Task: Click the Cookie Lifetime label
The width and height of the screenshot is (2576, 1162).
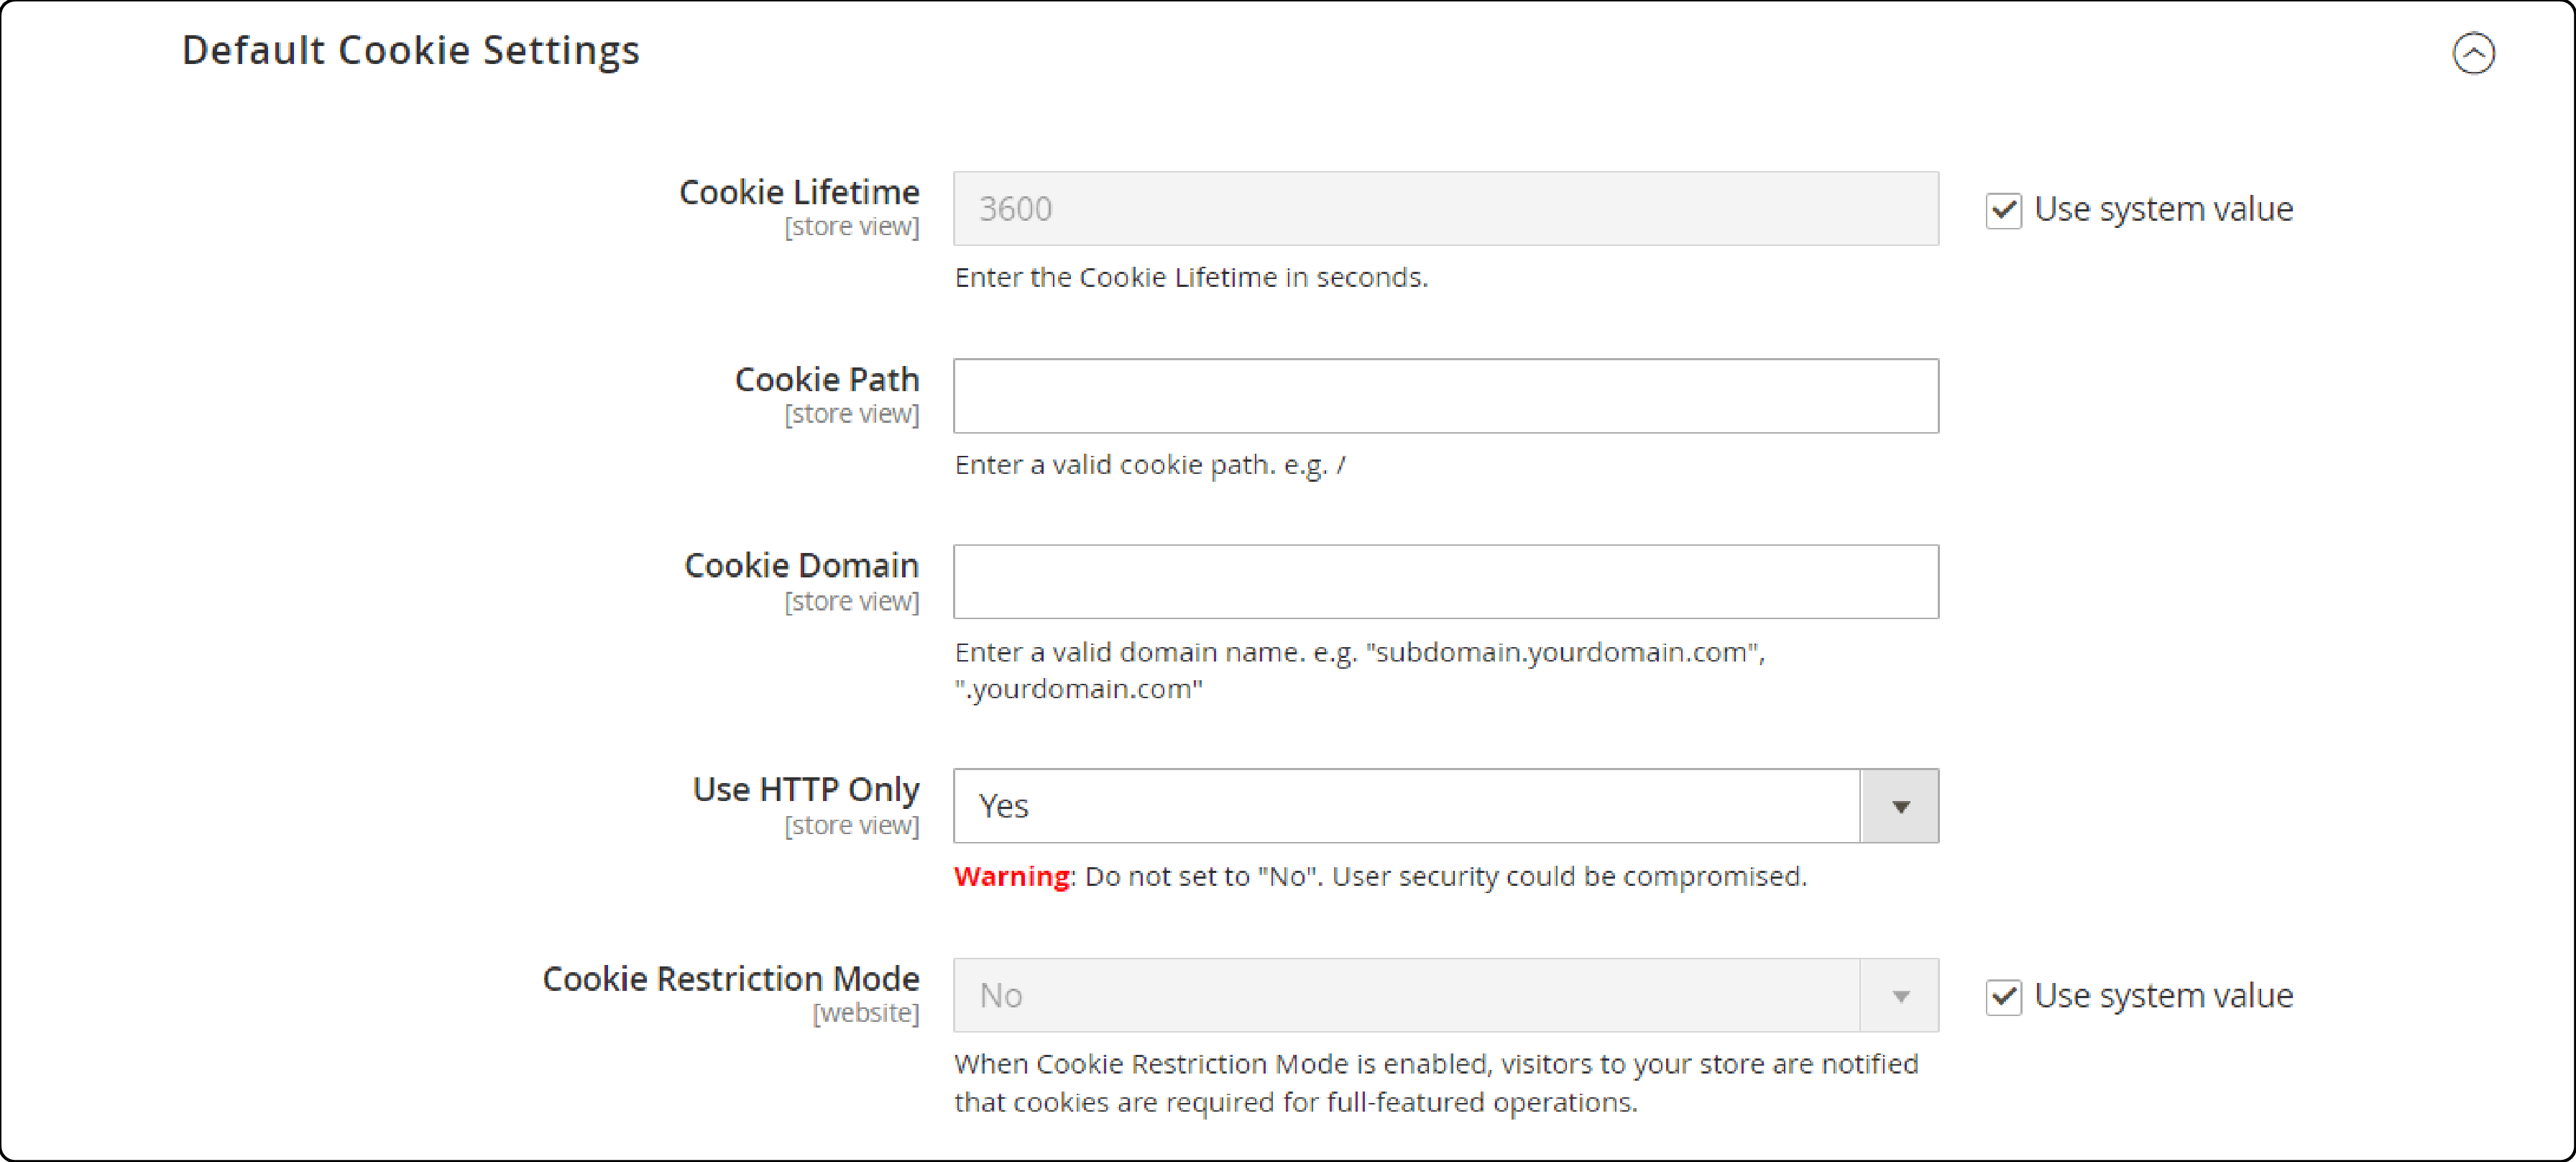Action: 799,192
